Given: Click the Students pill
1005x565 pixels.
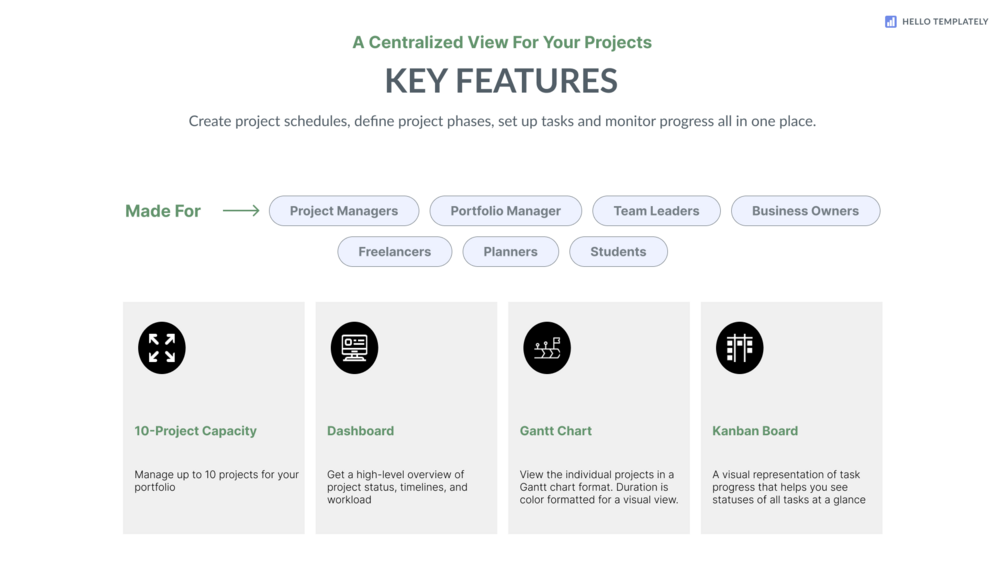Looking at the screenshot, I should pos(619,252).
